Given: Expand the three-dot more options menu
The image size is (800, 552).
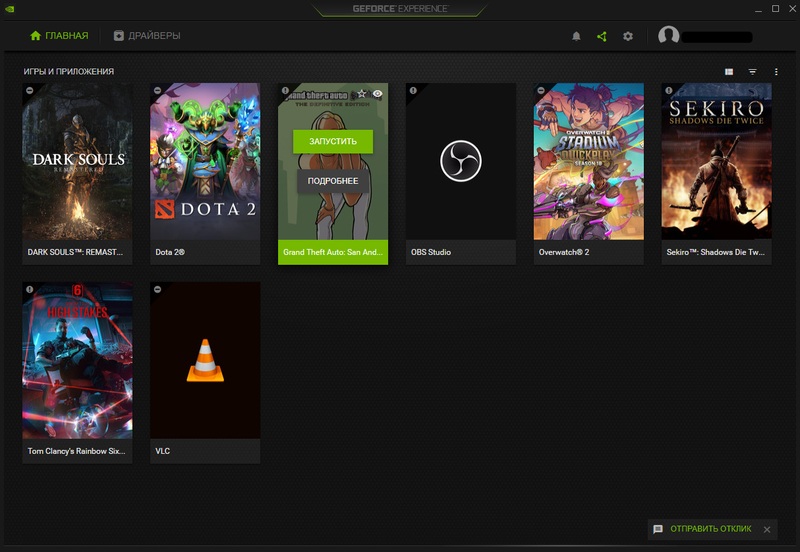Looking at the screenshot, I should pos(776,72).
